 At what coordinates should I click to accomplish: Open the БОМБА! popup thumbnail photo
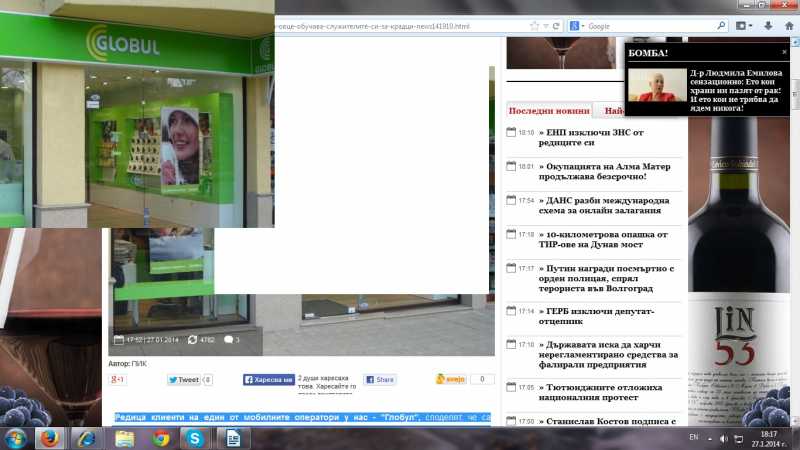[657, 85]
